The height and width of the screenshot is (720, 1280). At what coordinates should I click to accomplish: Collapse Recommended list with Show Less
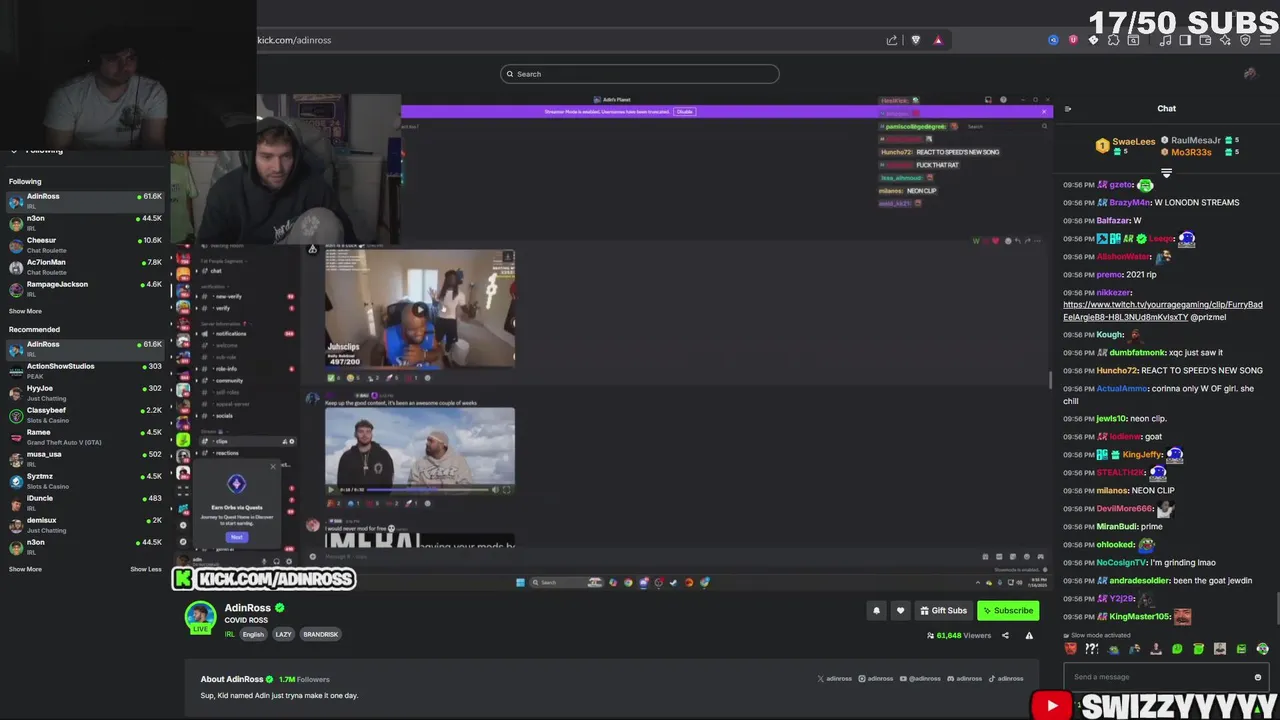point(146,569)
